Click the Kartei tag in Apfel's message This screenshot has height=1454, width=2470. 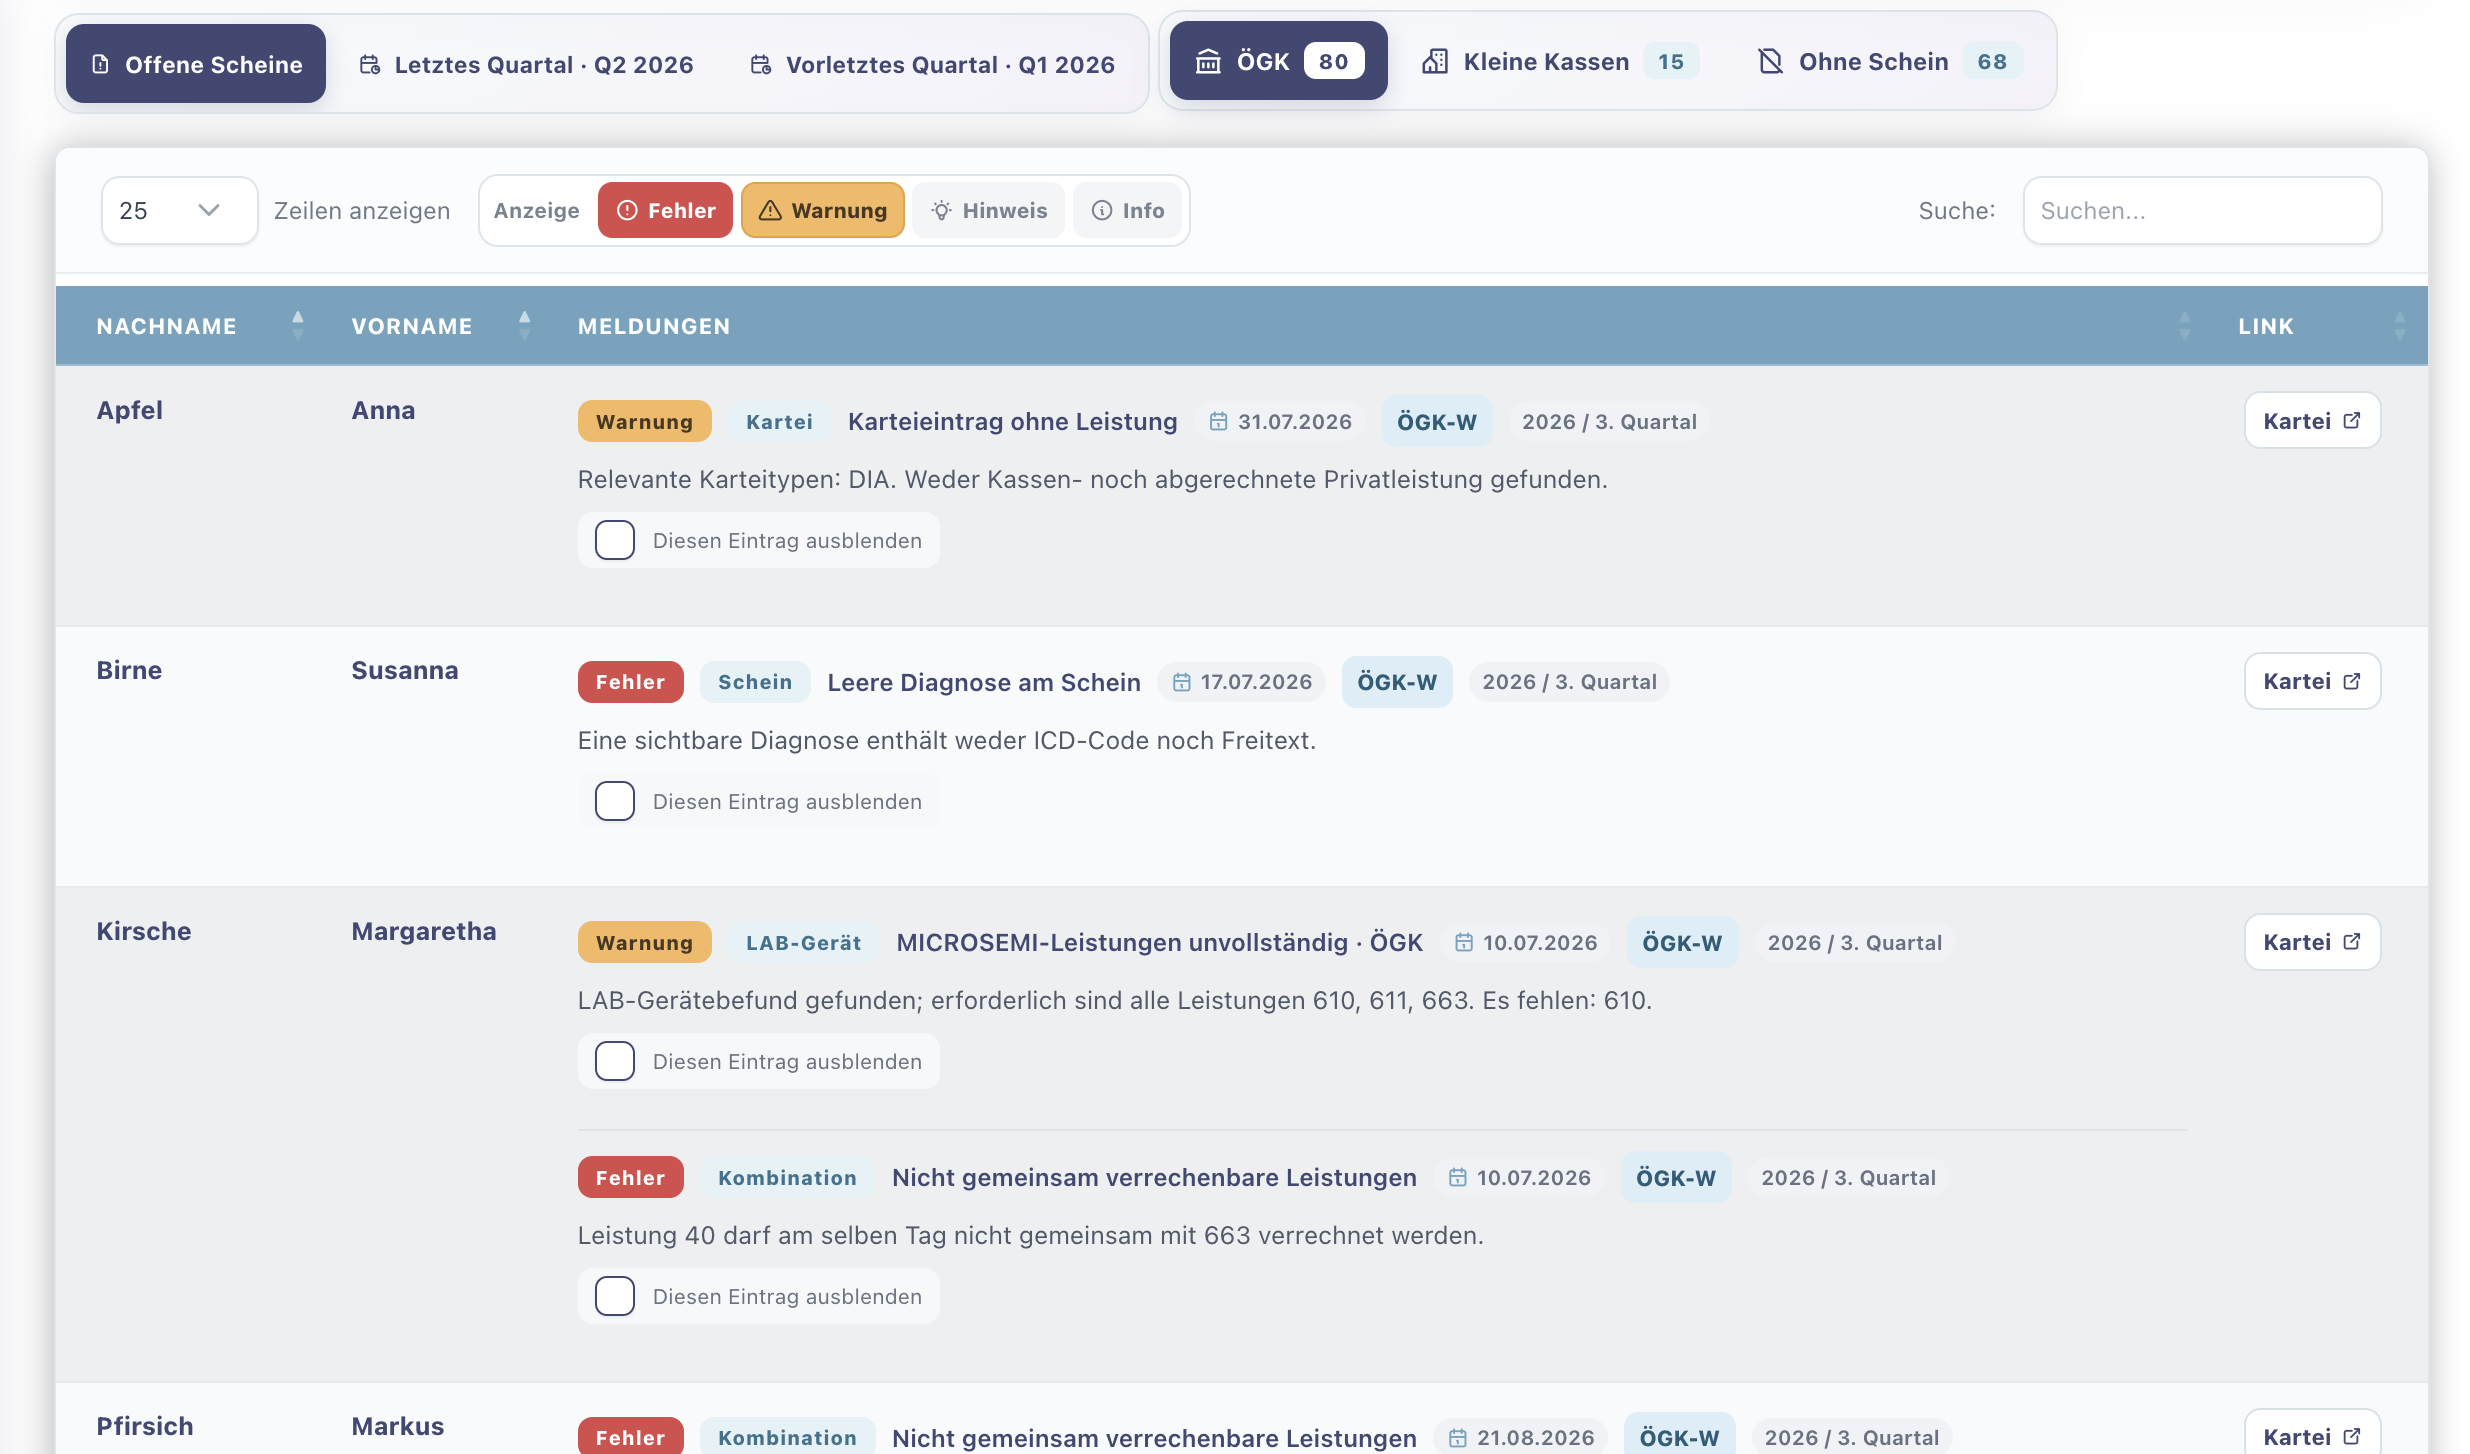(779, 421)
